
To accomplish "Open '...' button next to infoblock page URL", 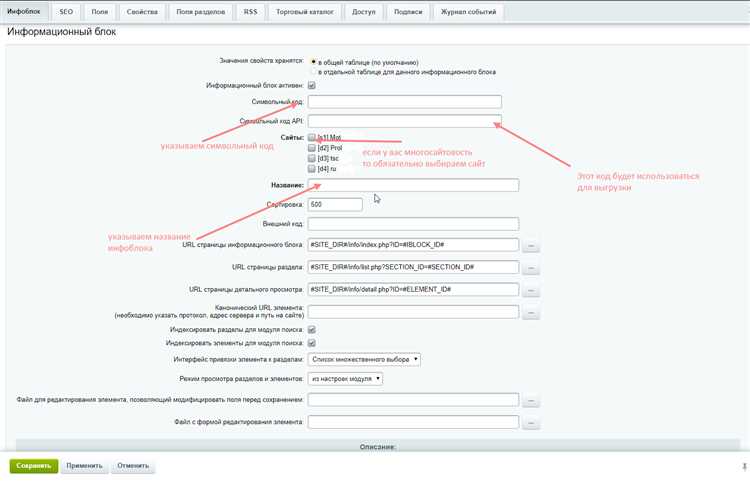I will click(x=531, y=246).
